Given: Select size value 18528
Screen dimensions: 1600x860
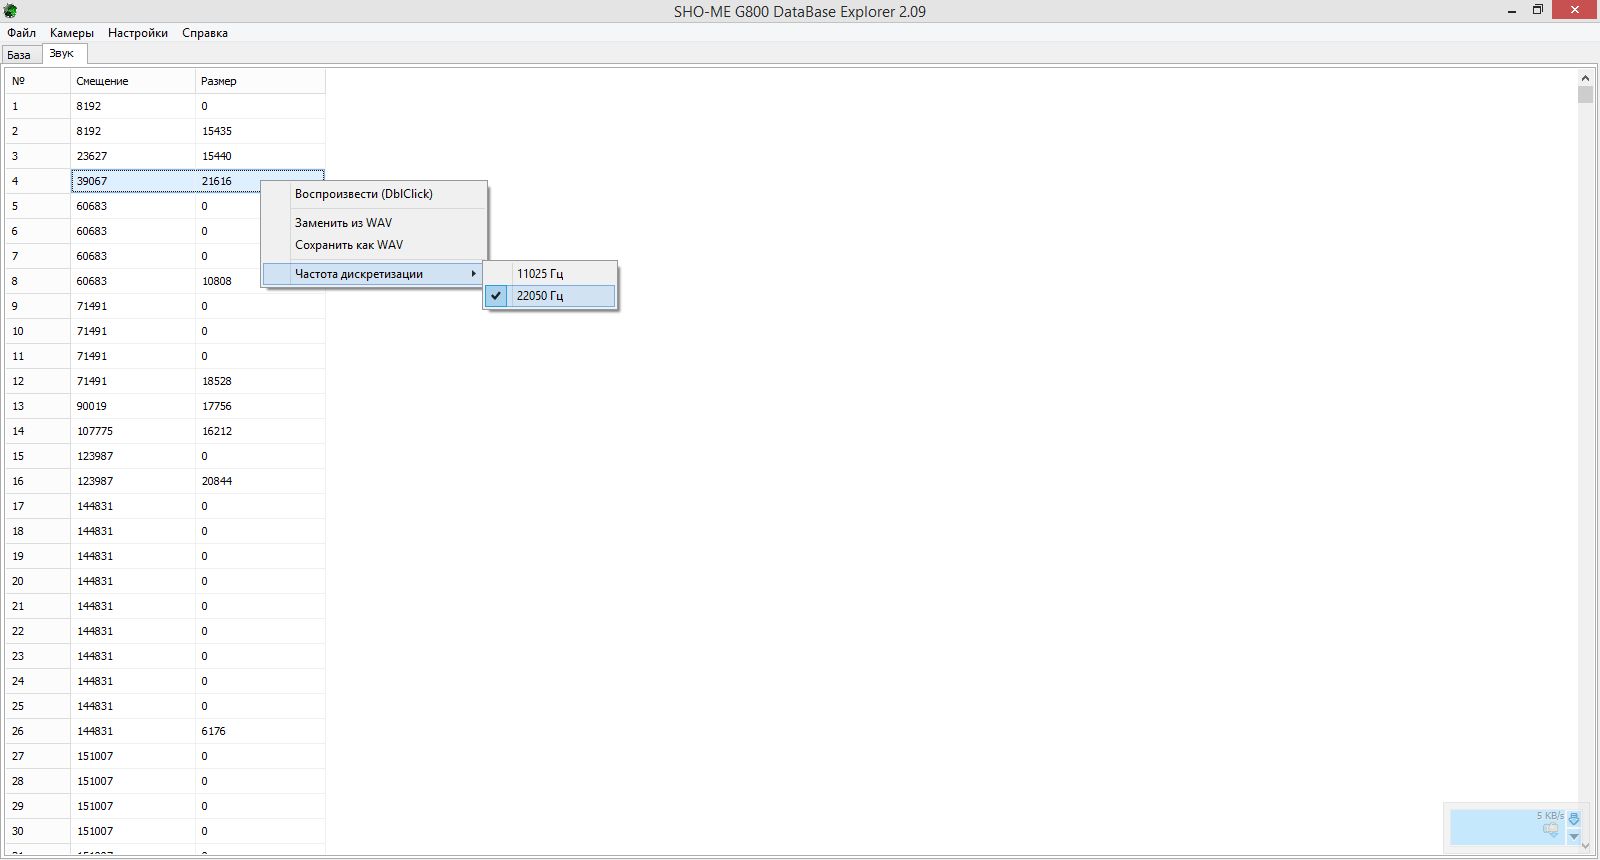Looking at the screenshot, I should (217, 381).
